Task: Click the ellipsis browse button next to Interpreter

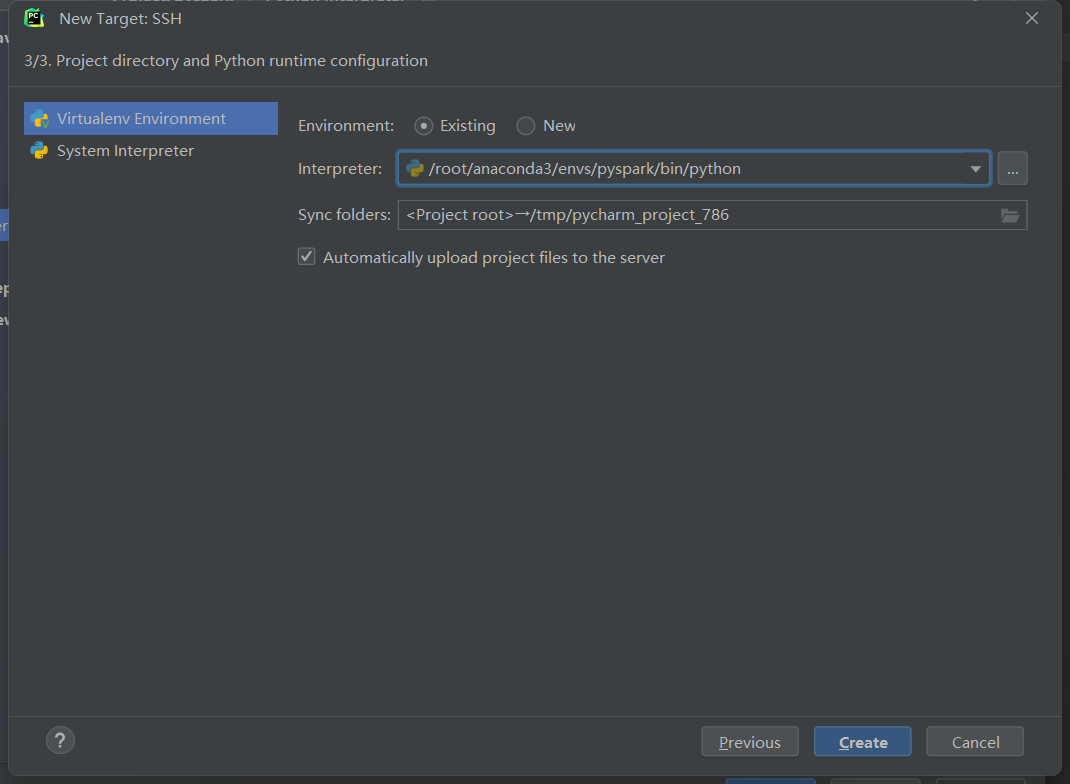Action: (1012, 169)
